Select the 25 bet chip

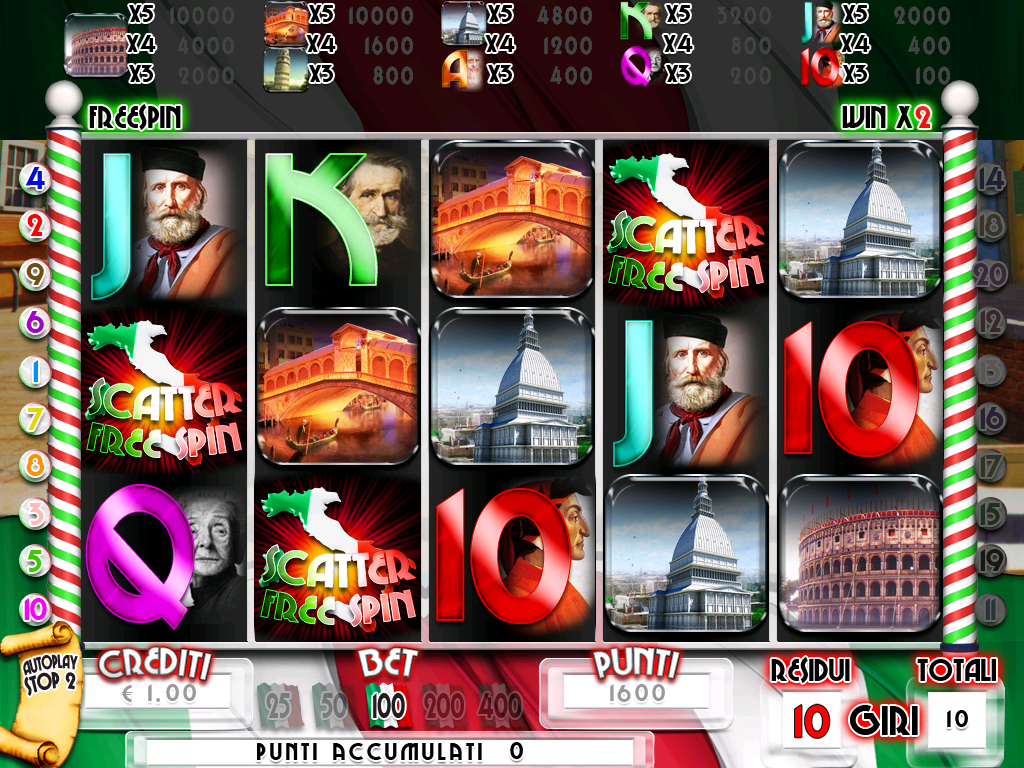tap(280, 705)
